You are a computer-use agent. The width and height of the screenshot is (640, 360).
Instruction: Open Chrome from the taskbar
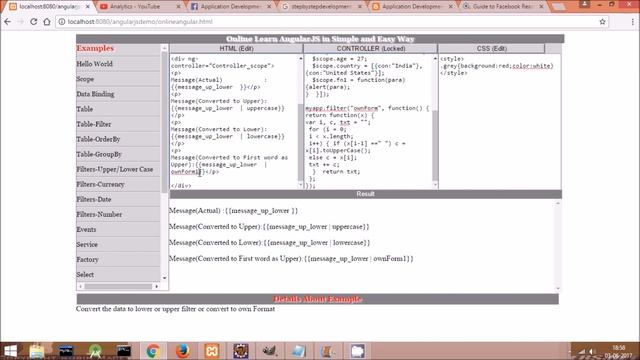point(153,351)
